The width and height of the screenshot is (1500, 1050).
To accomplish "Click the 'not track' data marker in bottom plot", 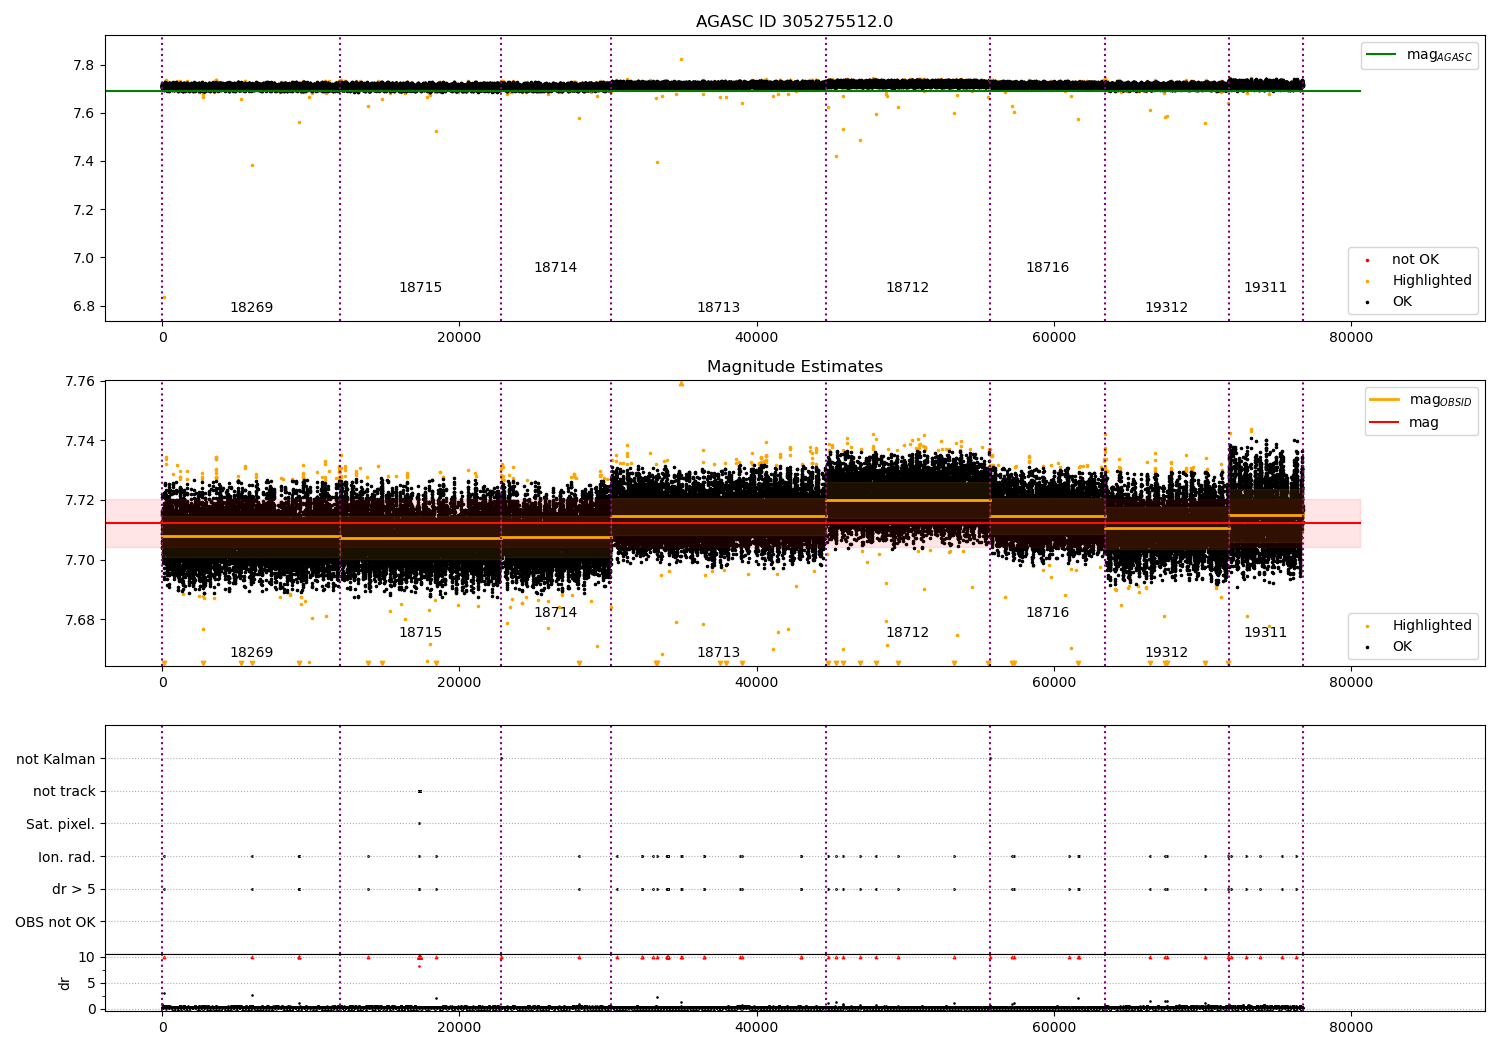I will click(419, 792).
